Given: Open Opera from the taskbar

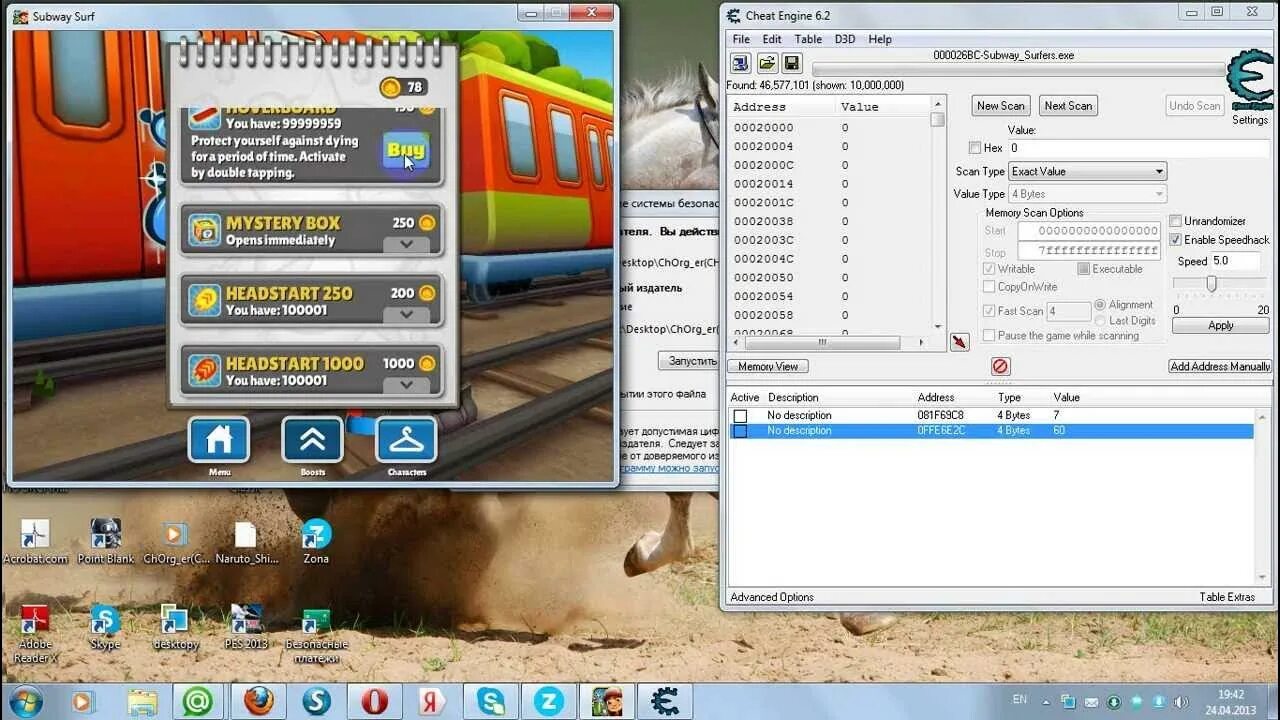Looking at the screenshot, I should coord(374,701).
